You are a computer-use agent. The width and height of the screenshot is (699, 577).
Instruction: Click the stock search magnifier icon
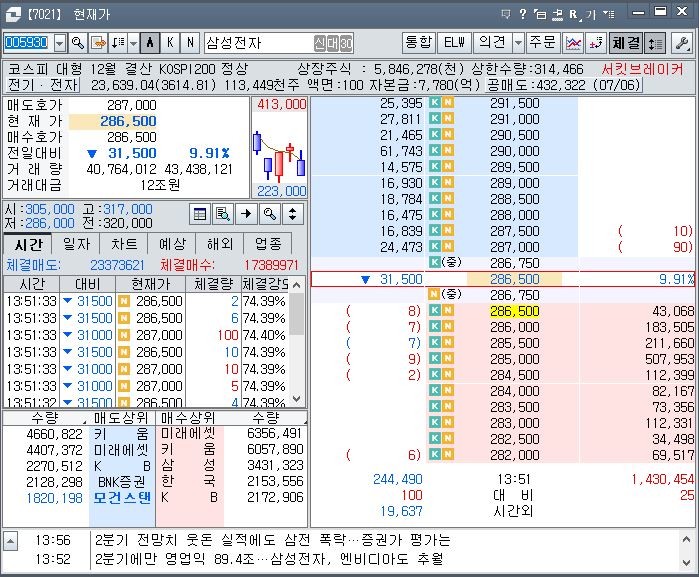78,43
